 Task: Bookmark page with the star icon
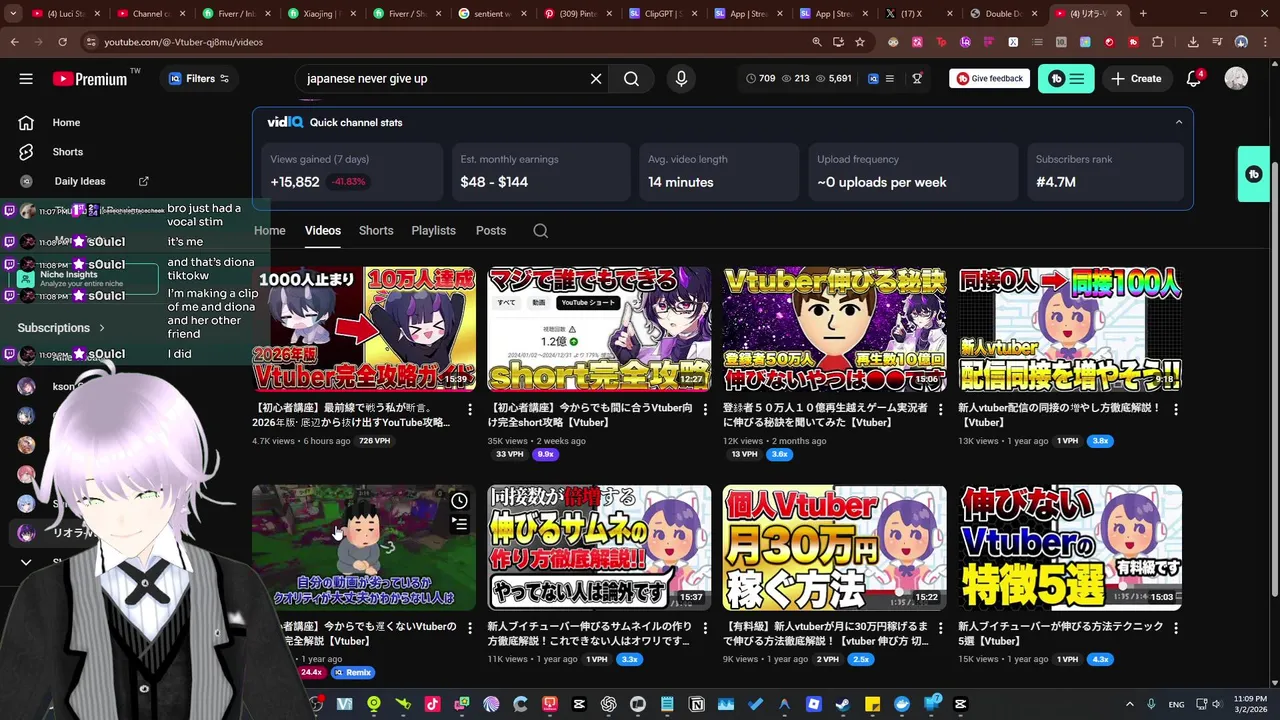pyautogui.click(x=860, y=42)
